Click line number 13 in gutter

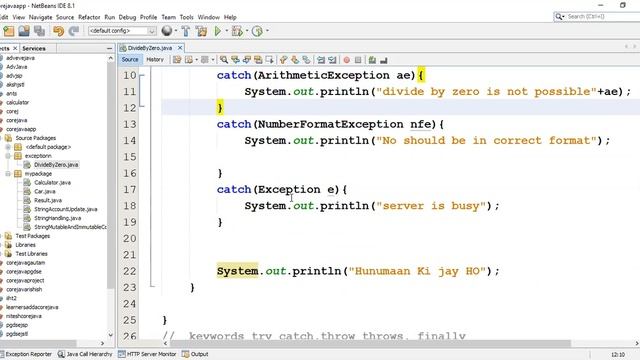click(x=129, y=124)
